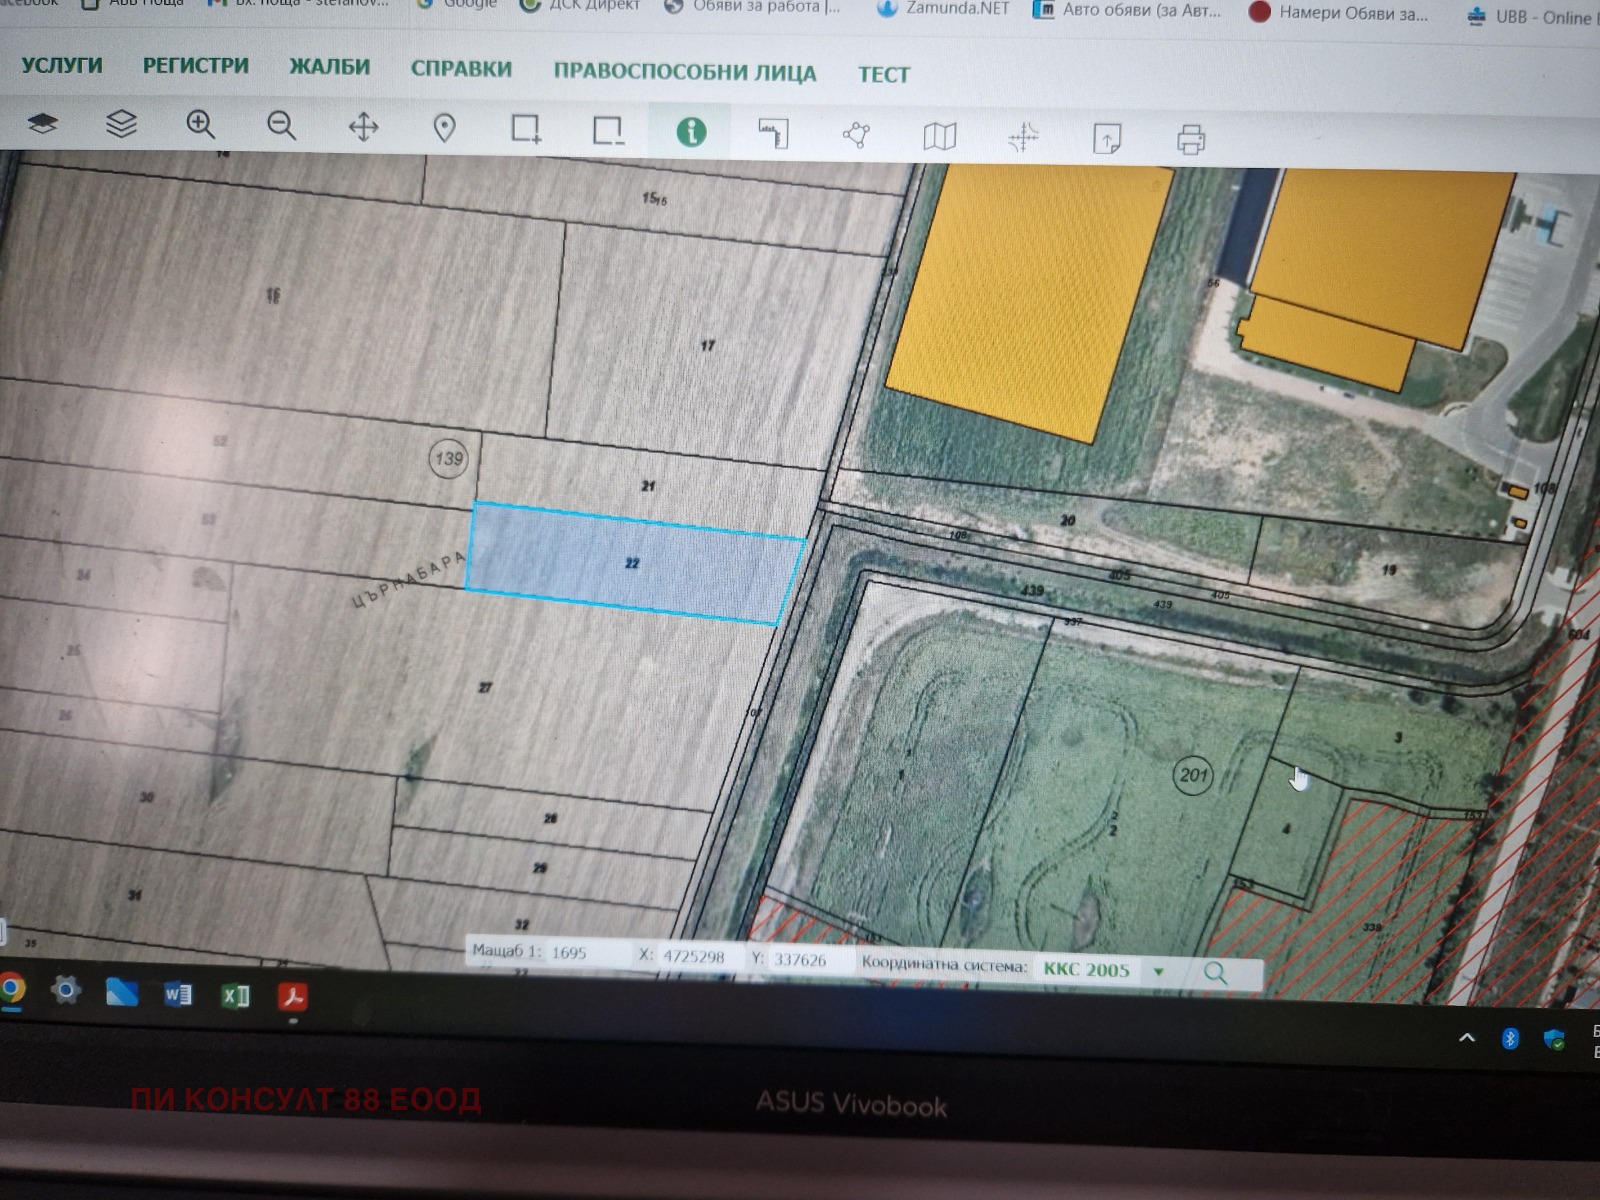Viewport: 1600px width, 1200px height.
Task: Select the ruler measure tool
Action: pos(773,133)
